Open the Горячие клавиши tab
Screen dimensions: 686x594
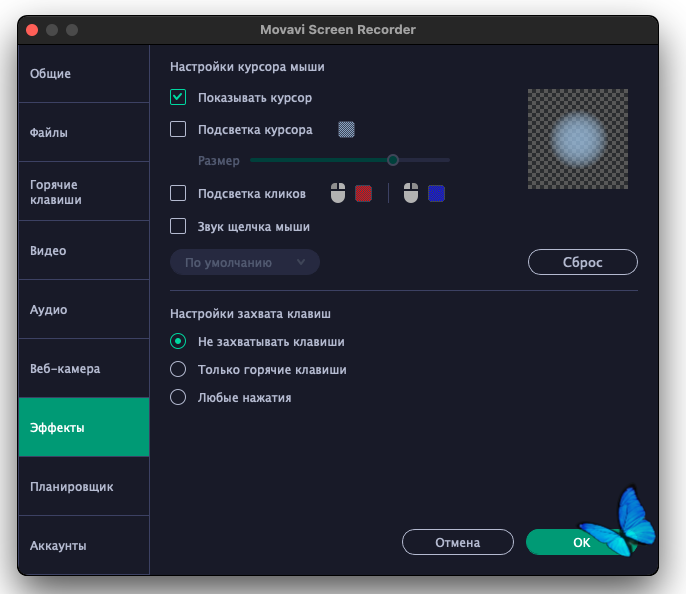pyautogui.click(x=84, y=192)
